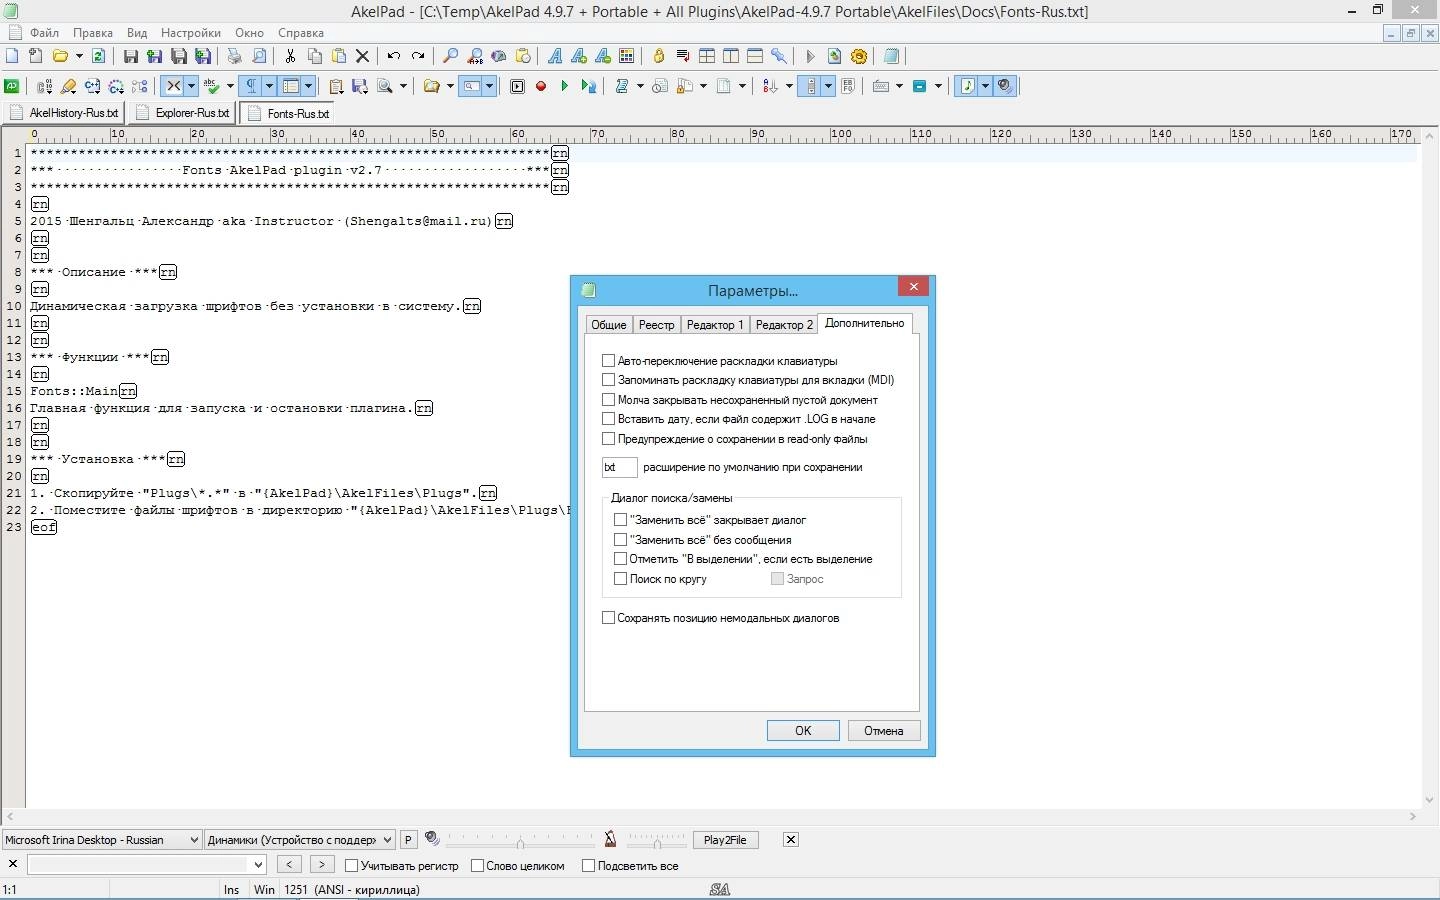Check Предупреждение о сохранении в read-only файлы

(x=608, y=438)
